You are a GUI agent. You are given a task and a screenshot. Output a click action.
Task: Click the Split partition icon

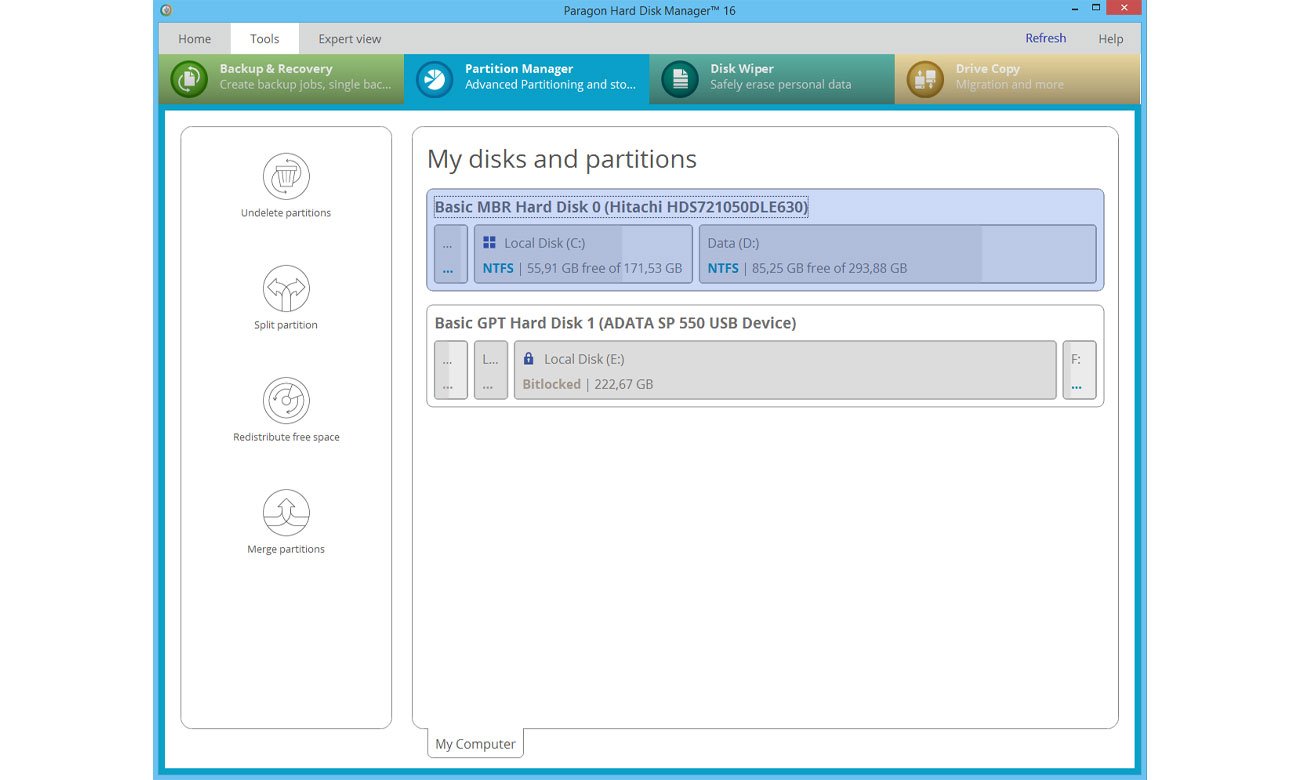click(x=286, y=289)
